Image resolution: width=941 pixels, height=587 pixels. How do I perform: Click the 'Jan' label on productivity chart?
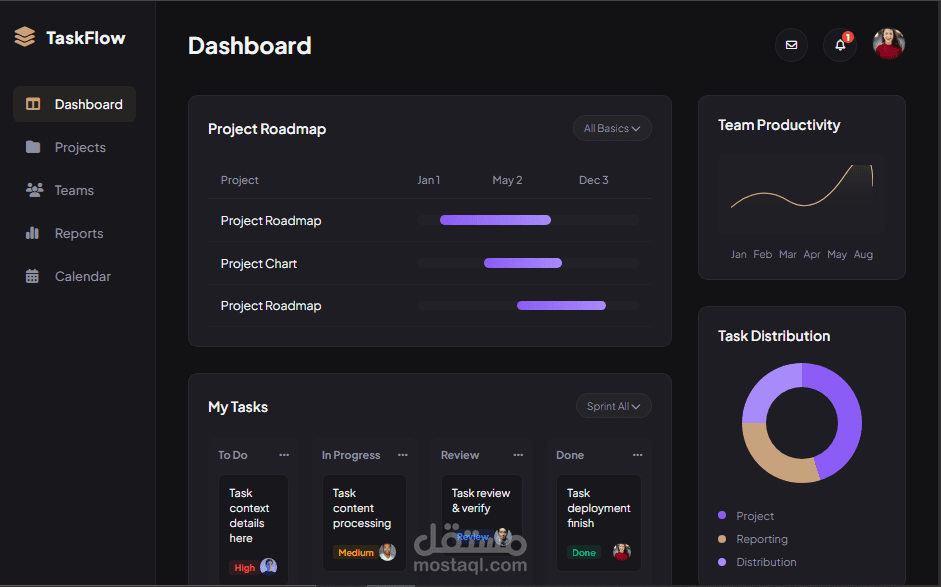739,254
